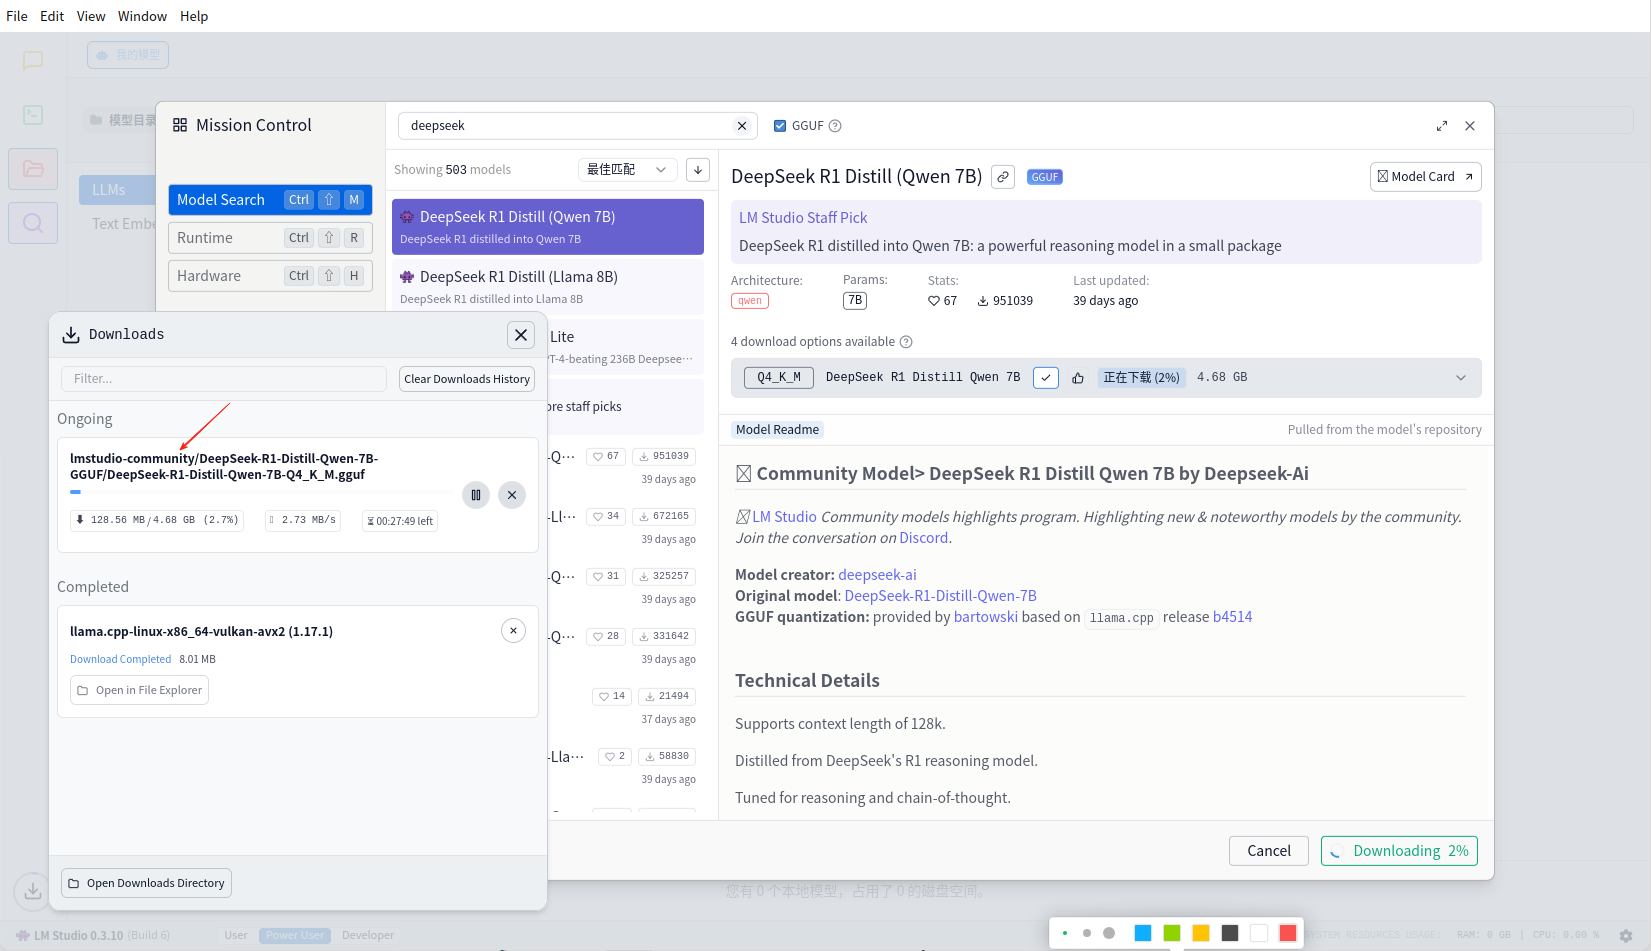Select blue color swatch in annotation toolbar
1651x951 pixels.
(1143, 933)
